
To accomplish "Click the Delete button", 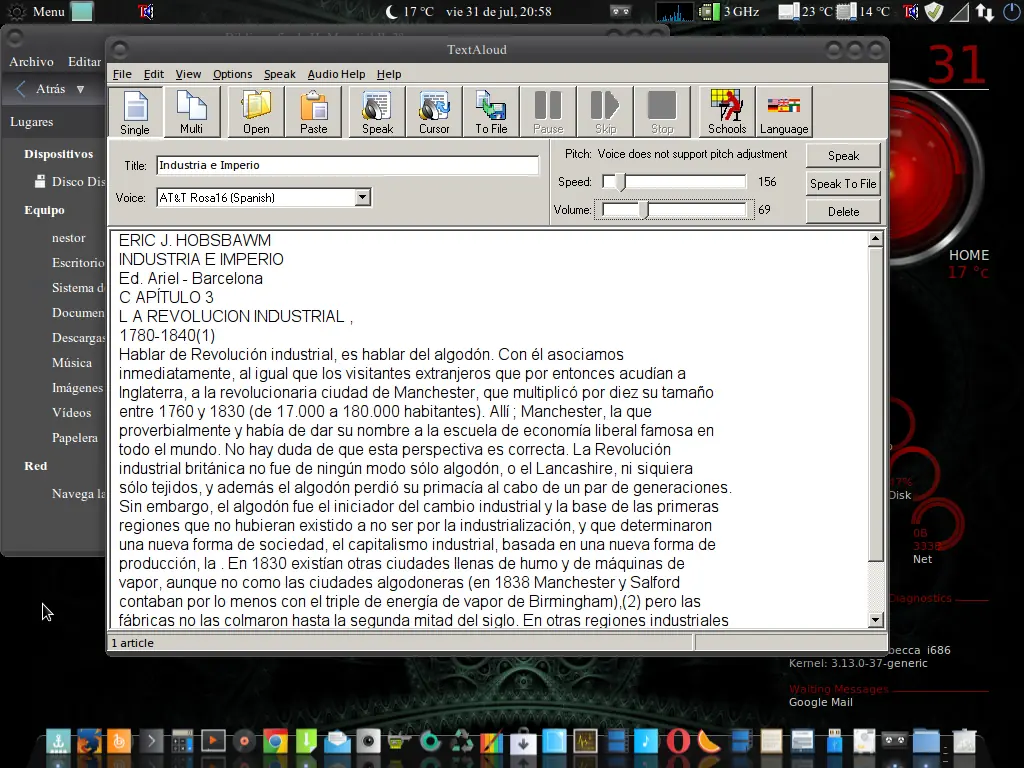I will coord(843,212).
